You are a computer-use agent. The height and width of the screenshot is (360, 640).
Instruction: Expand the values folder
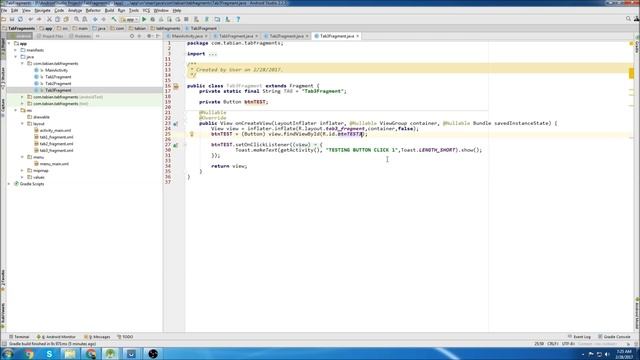(x=22, y=177)
